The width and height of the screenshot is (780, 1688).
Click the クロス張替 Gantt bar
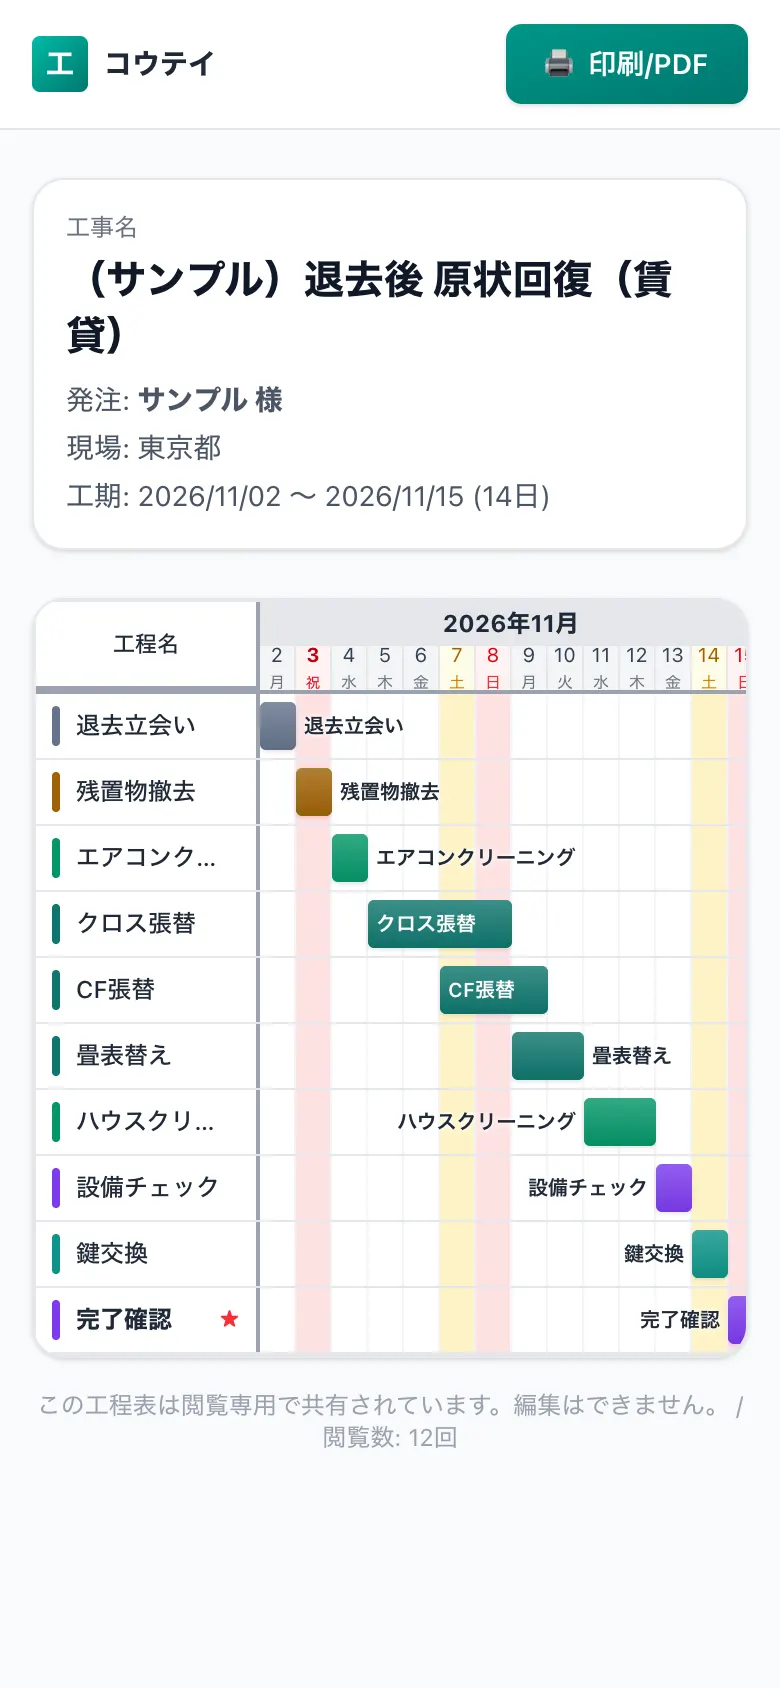[x=440, y=924]
